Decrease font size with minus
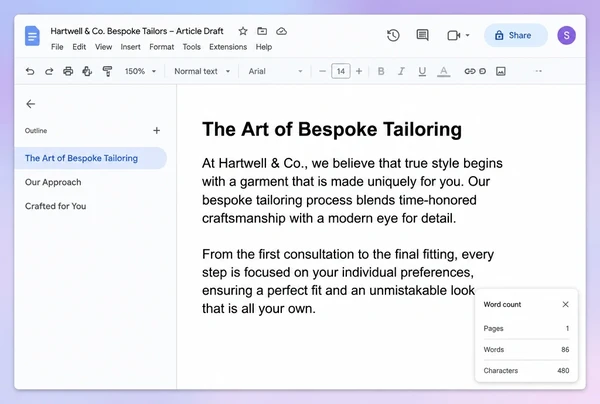 coord(322,71)
